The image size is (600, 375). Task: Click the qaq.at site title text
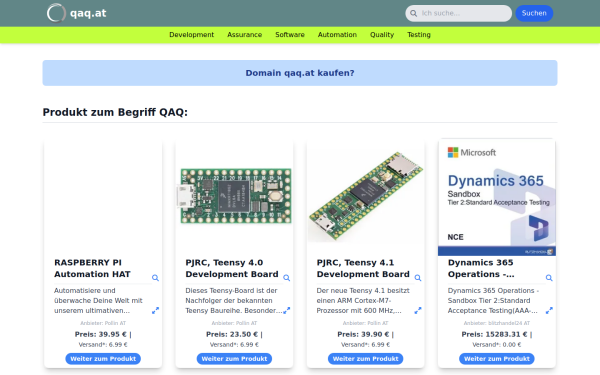[x=88, y=13]
